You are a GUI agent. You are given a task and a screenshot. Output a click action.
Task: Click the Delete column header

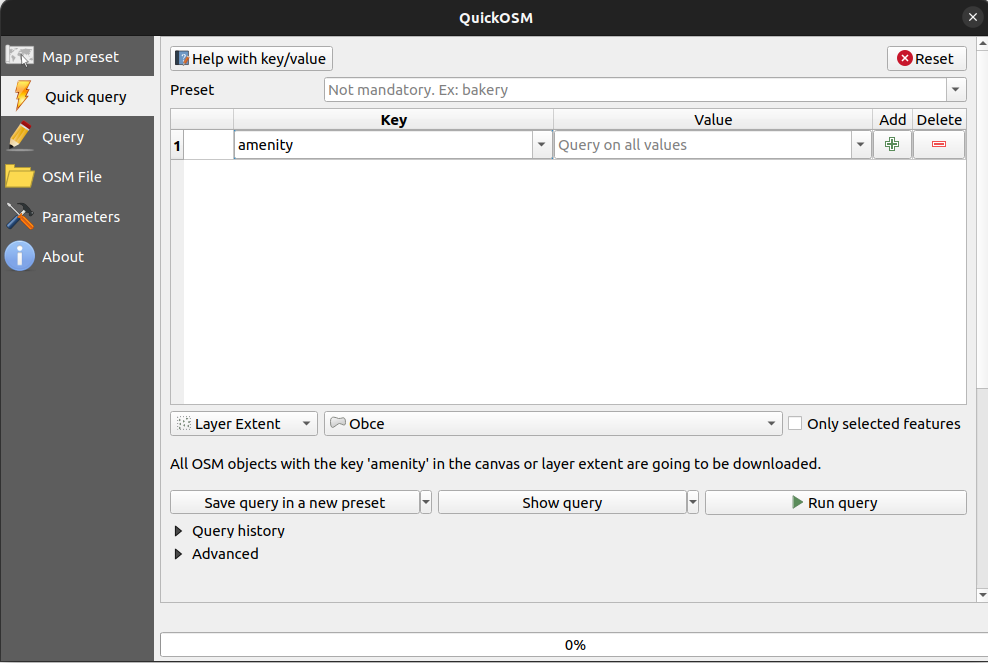click(939, 120)
